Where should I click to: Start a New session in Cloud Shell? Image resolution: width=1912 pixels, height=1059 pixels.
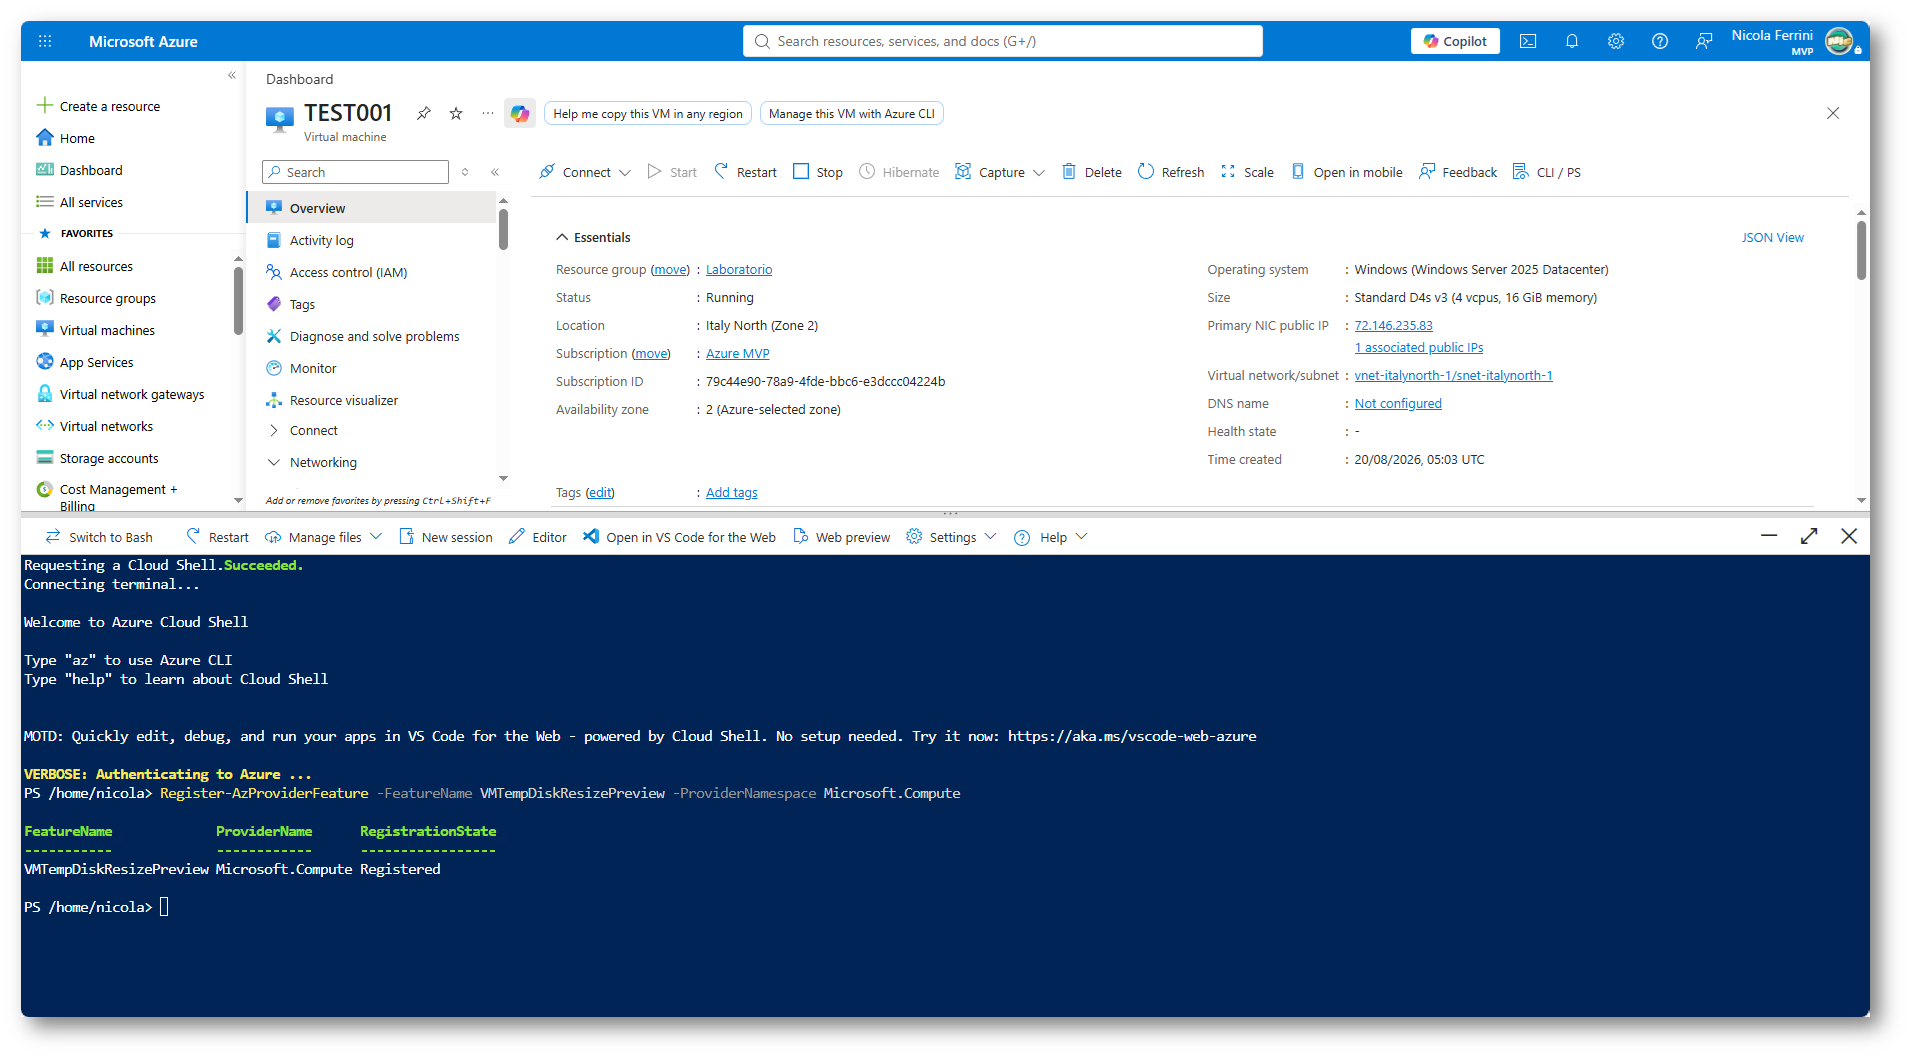pyautogui.click(x=446, y=537)
